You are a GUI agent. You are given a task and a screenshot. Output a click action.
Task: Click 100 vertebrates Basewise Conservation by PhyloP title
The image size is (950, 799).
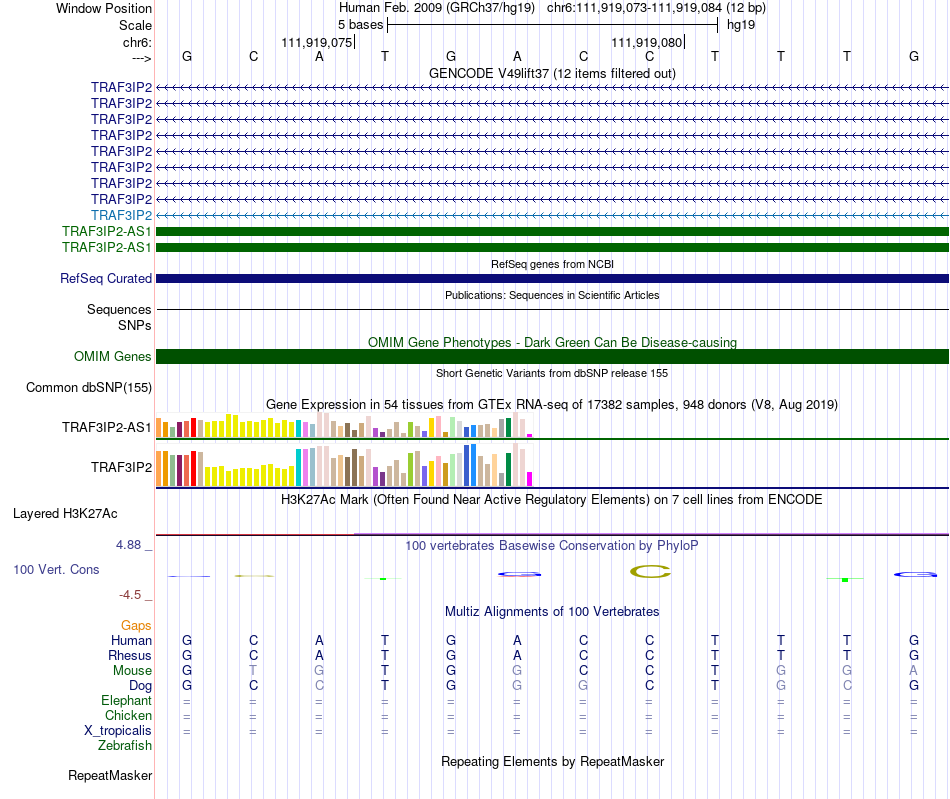[552, 546]
